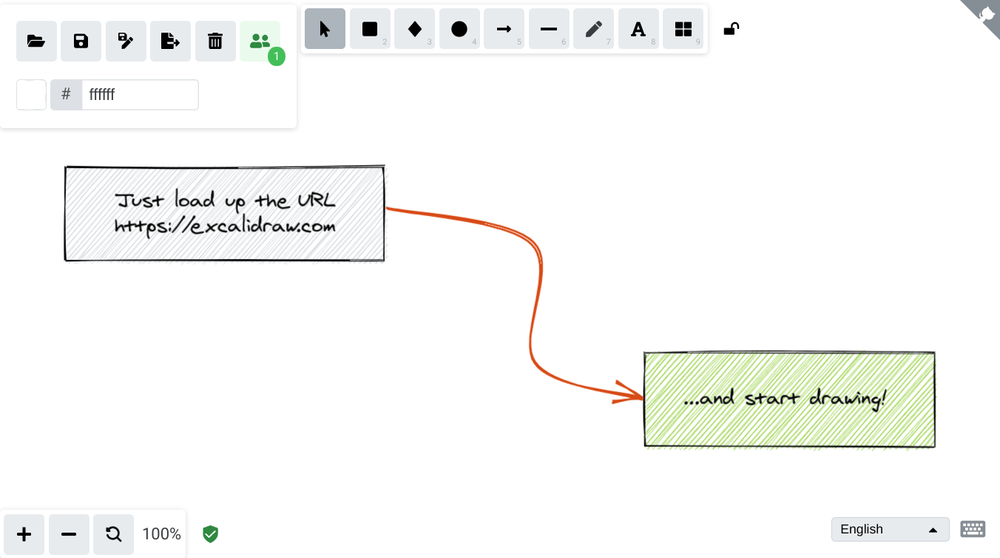The image size is (1000, 558).
Task: Select the Ellipse tool
Action: click(x=459, y=29)
